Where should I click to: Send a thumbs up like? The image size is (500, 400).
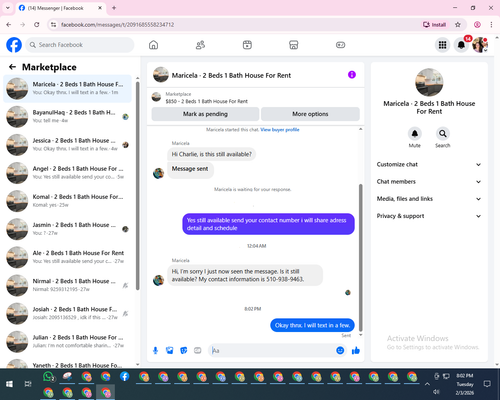(x=356, y=350)
